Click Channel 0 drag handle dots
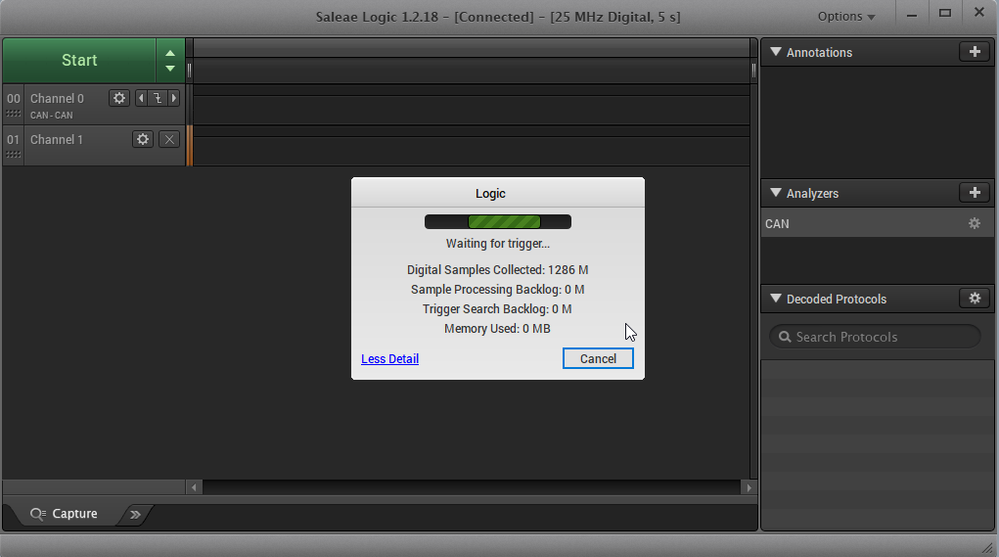 pyautogui.click(x=13, y=113)
